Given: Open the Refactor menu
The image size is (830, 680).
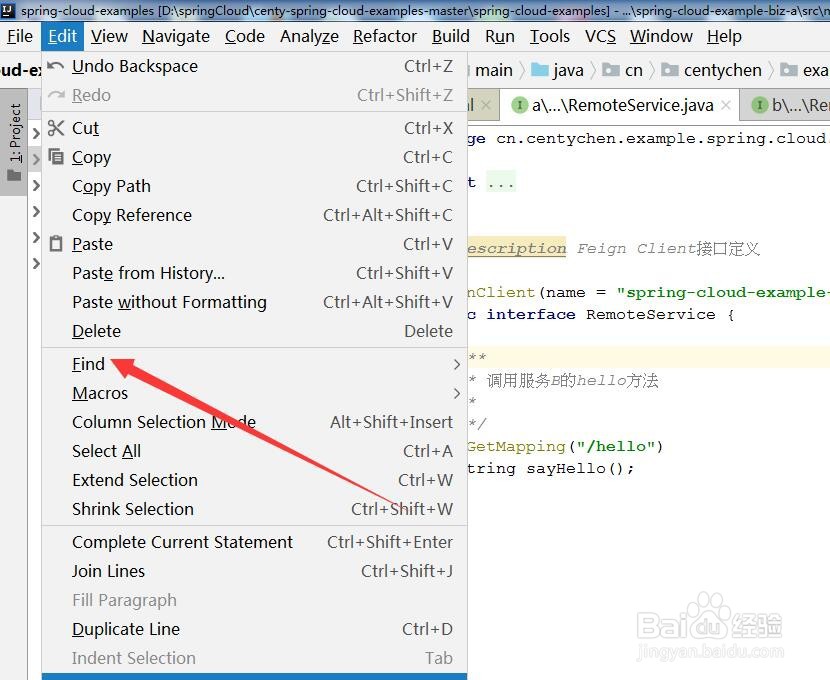Looking at the screenshot, I should [x=385, y=36].
